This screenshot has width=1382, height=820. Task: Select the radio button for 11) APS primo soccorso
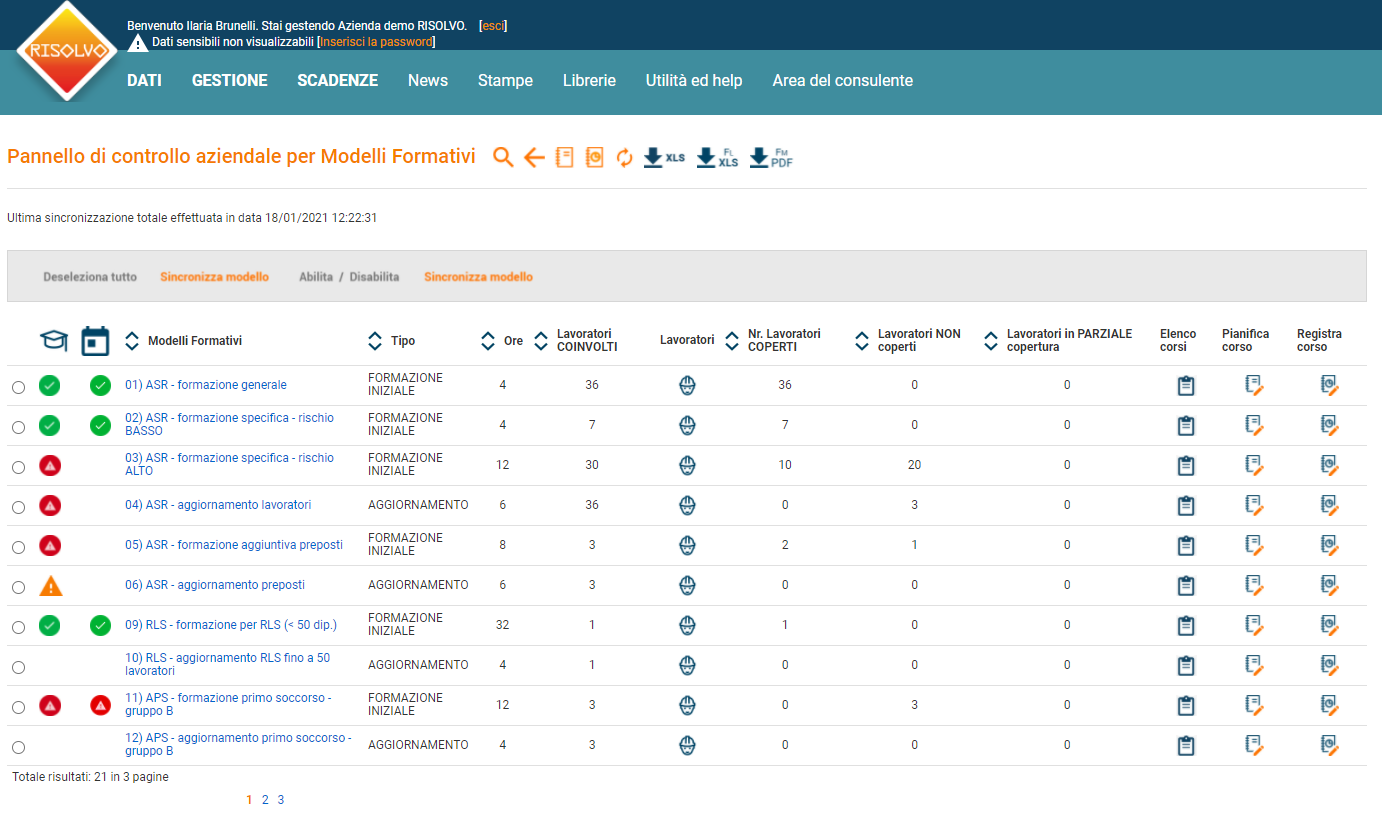18,705
